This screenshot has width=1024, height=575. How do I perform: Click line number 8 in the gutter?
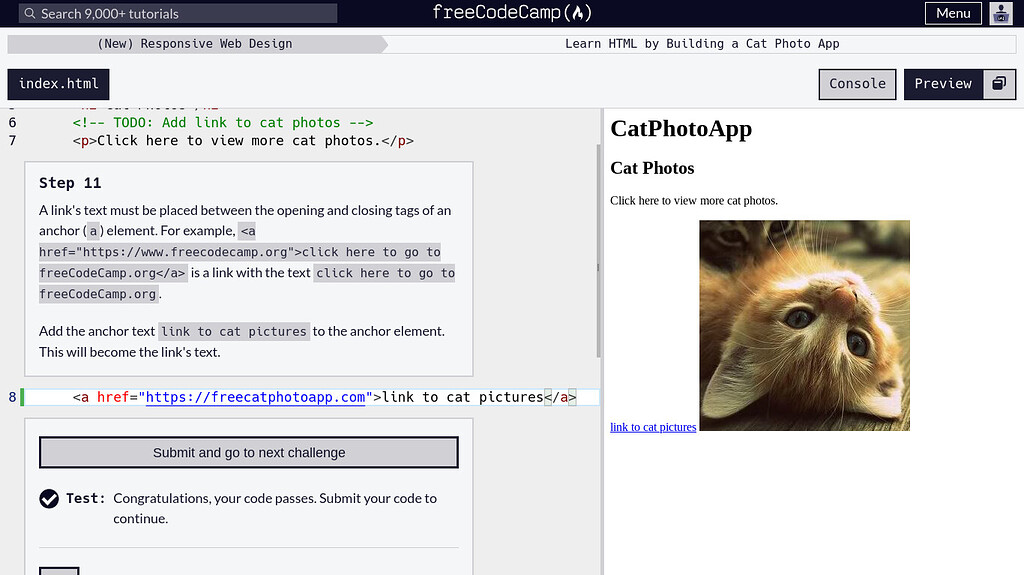[x=12, y=397]
